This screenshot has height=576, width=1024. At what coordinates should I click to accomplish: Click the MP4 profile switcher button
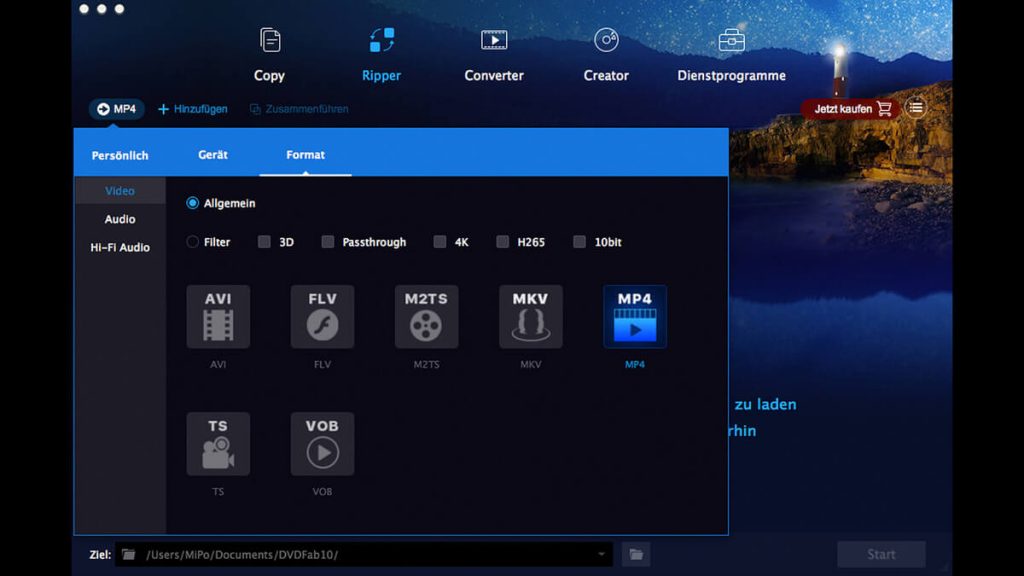[x=117, y=109]
